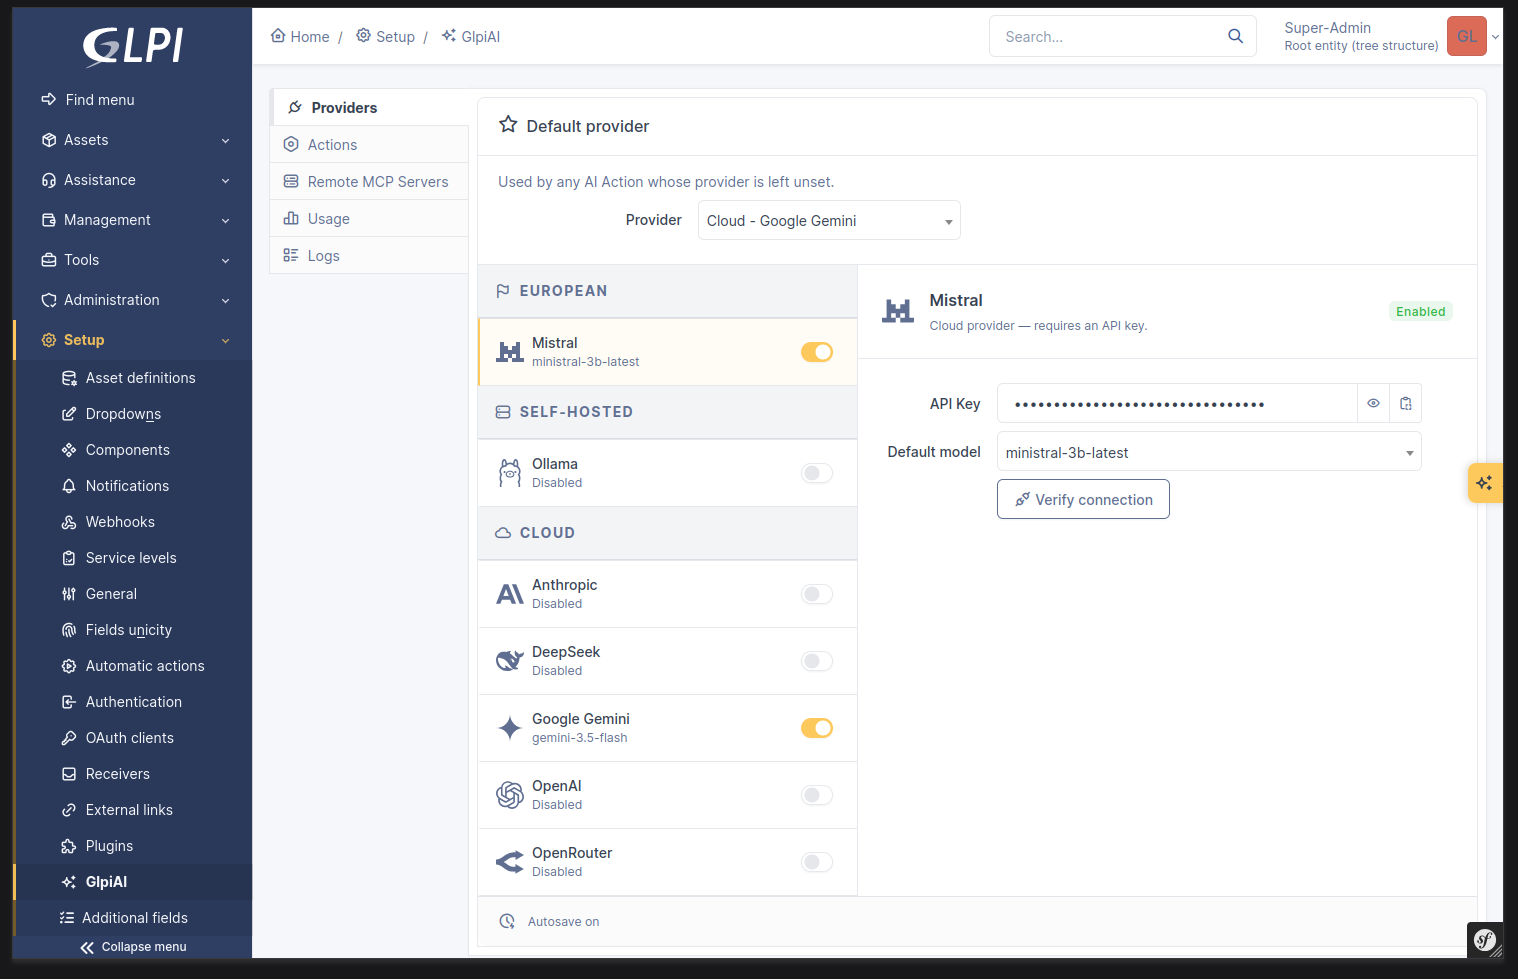Viewport: 1518px width, 979px height.
Task: Open the Plugins menu item
Action: point(134,846)
